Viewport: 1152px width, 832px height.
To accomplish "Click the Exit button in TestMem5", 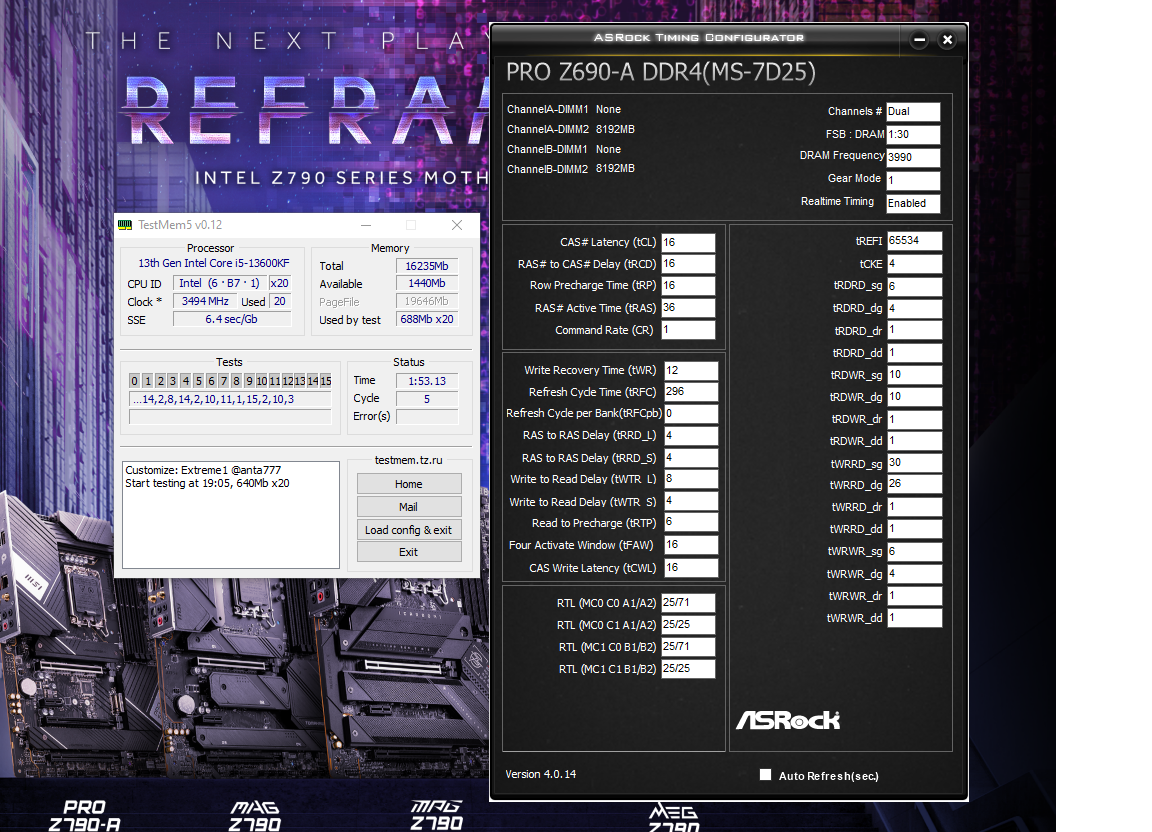I will (x=409, y=551).
